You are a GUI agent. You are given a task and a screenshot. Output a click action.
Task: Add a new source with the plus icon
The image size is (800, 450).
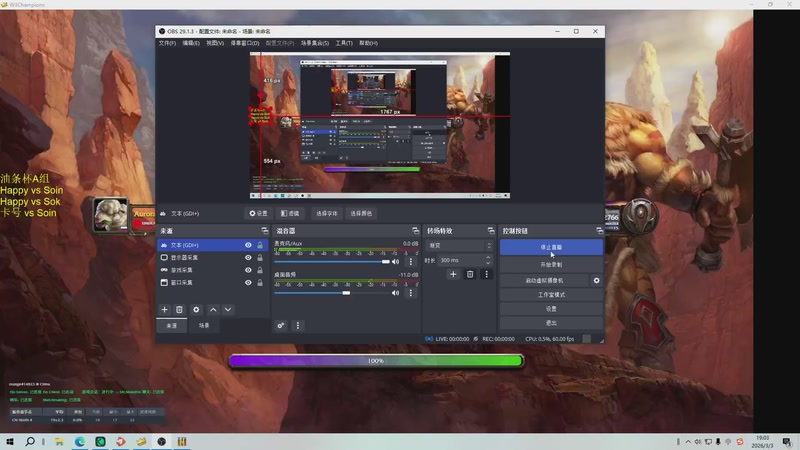coord(164,310)
